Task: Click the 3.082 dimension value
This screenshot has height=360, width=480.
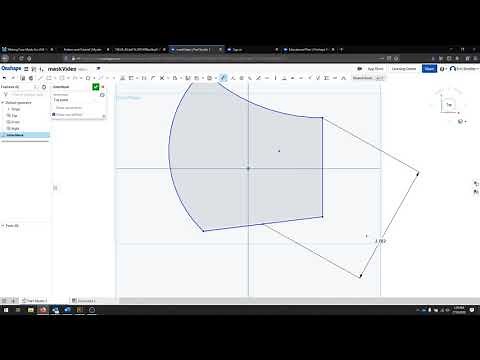Action: point(381,241)
